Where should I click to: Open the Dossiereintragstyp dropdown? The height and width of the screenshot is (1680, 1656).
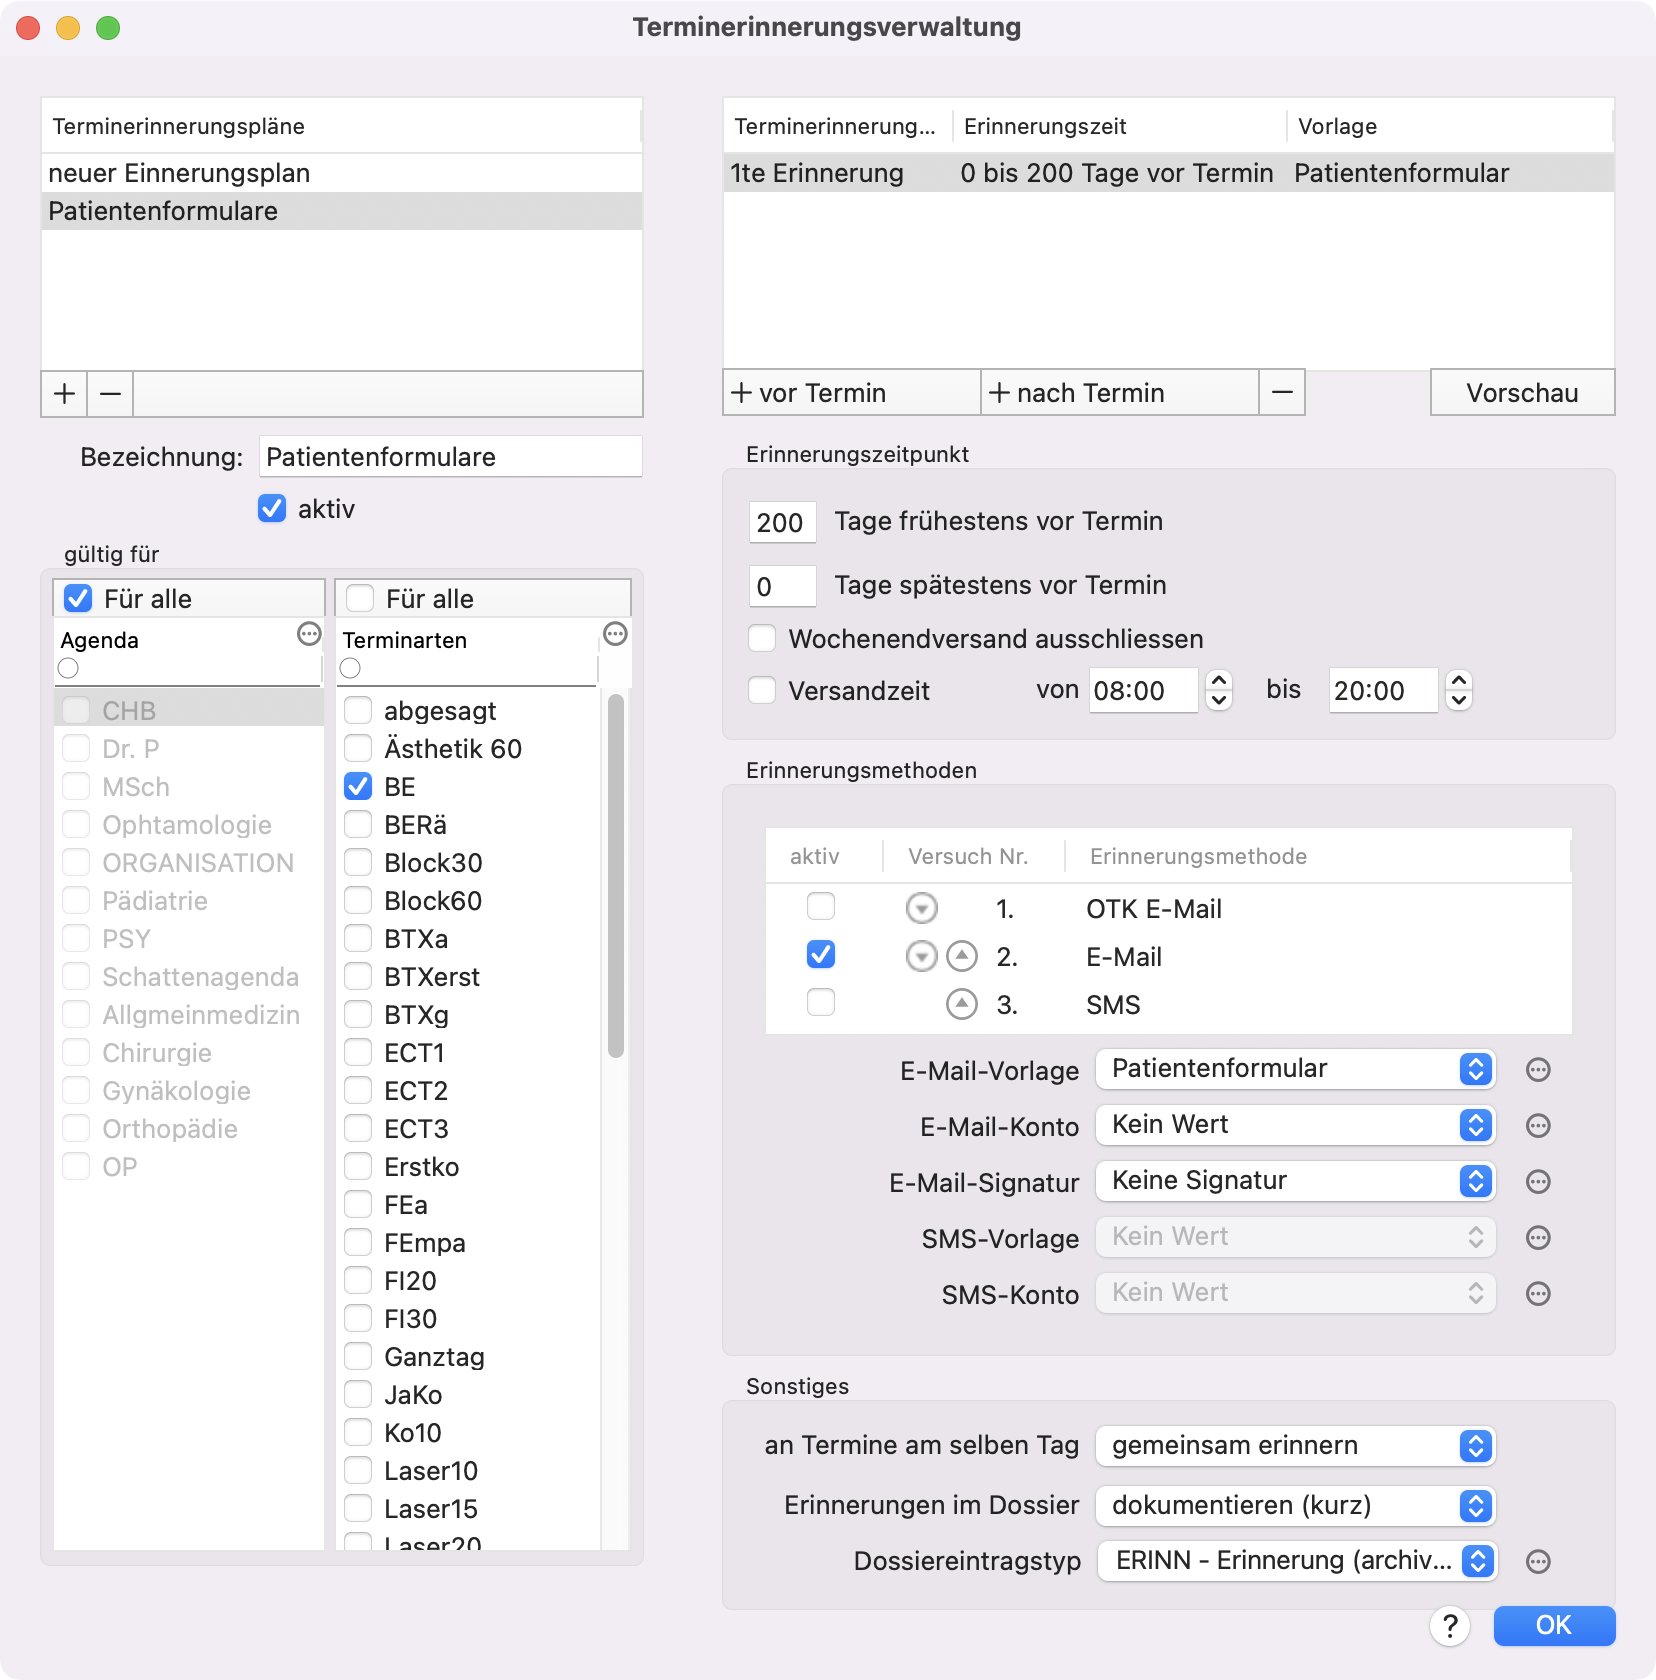point(1297,1561)
